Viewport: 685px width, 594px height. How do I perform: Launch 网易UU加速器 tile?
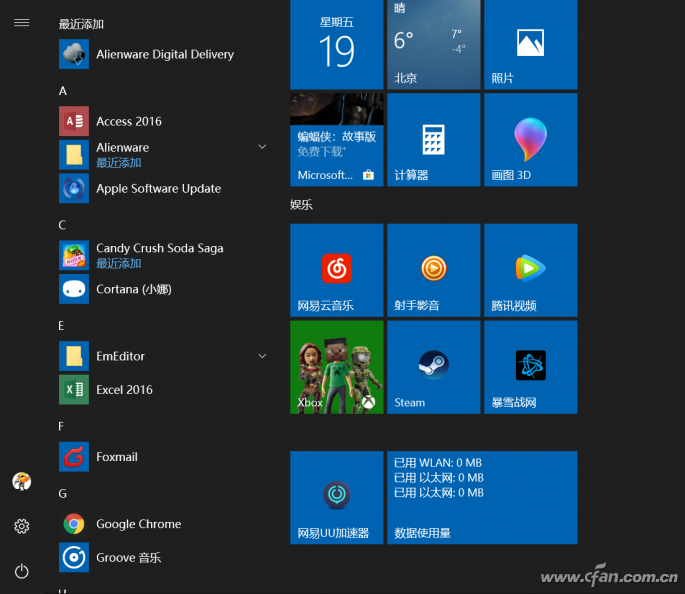tap(337, 498)
